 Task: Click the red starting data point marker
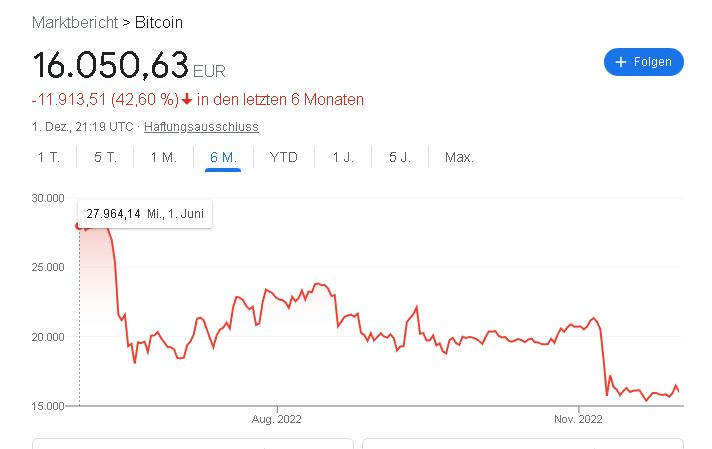tap(79, 225)
